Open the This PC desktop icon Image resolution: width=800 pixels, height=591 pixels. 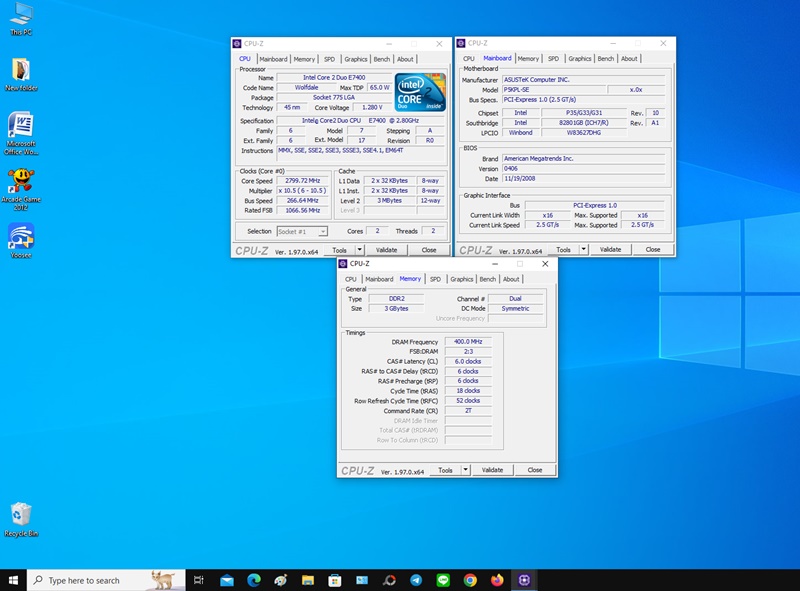[21, 19]
